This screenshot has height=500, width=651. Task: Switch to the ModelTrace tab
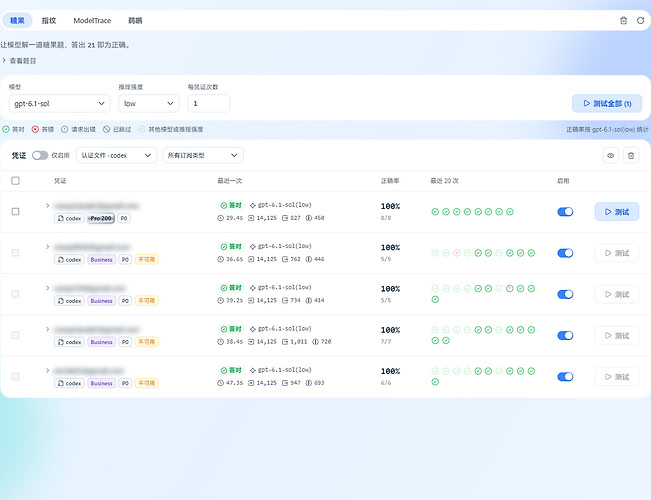92,20
